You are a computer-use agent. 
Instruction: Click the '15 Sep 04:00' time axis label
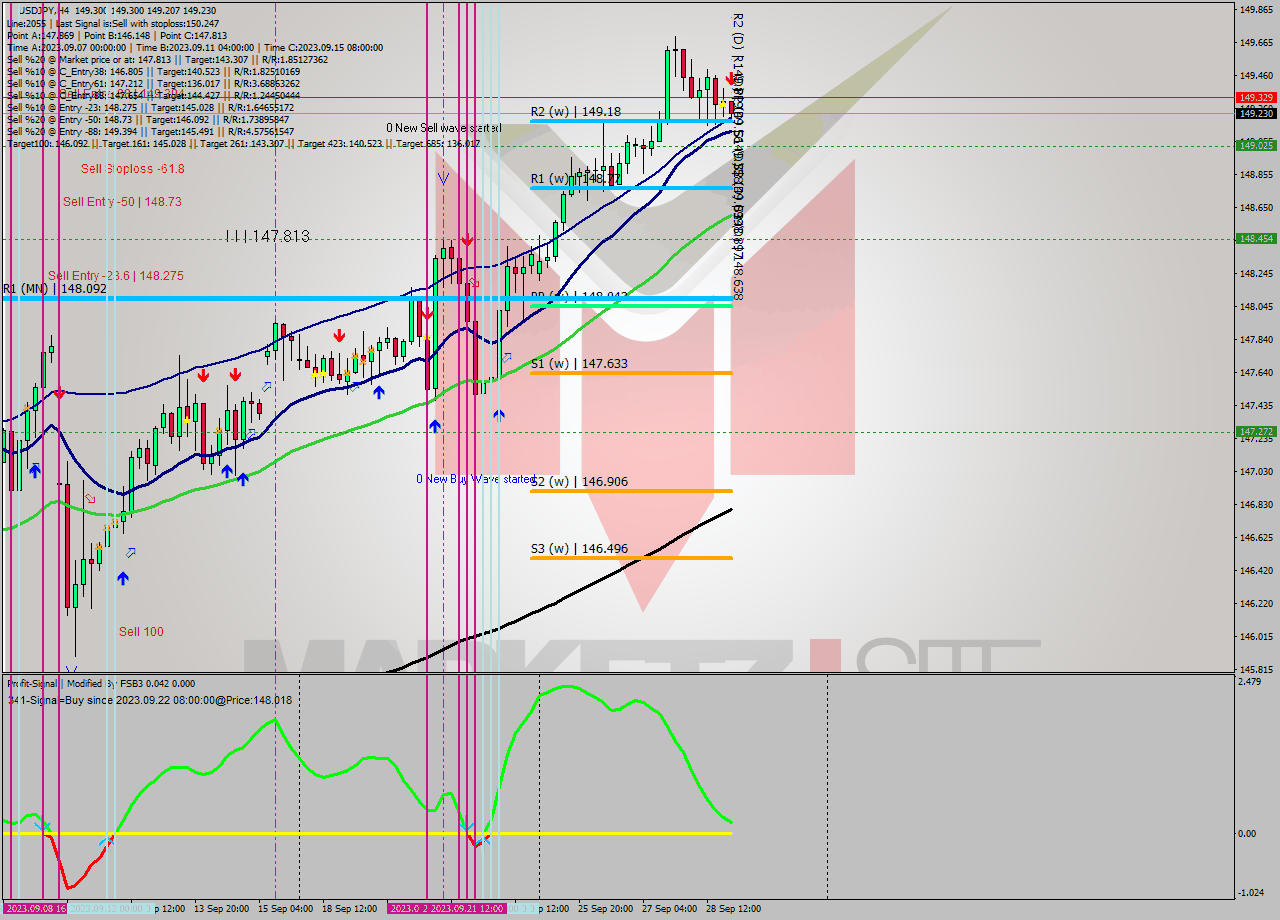[x=286, y=909]
